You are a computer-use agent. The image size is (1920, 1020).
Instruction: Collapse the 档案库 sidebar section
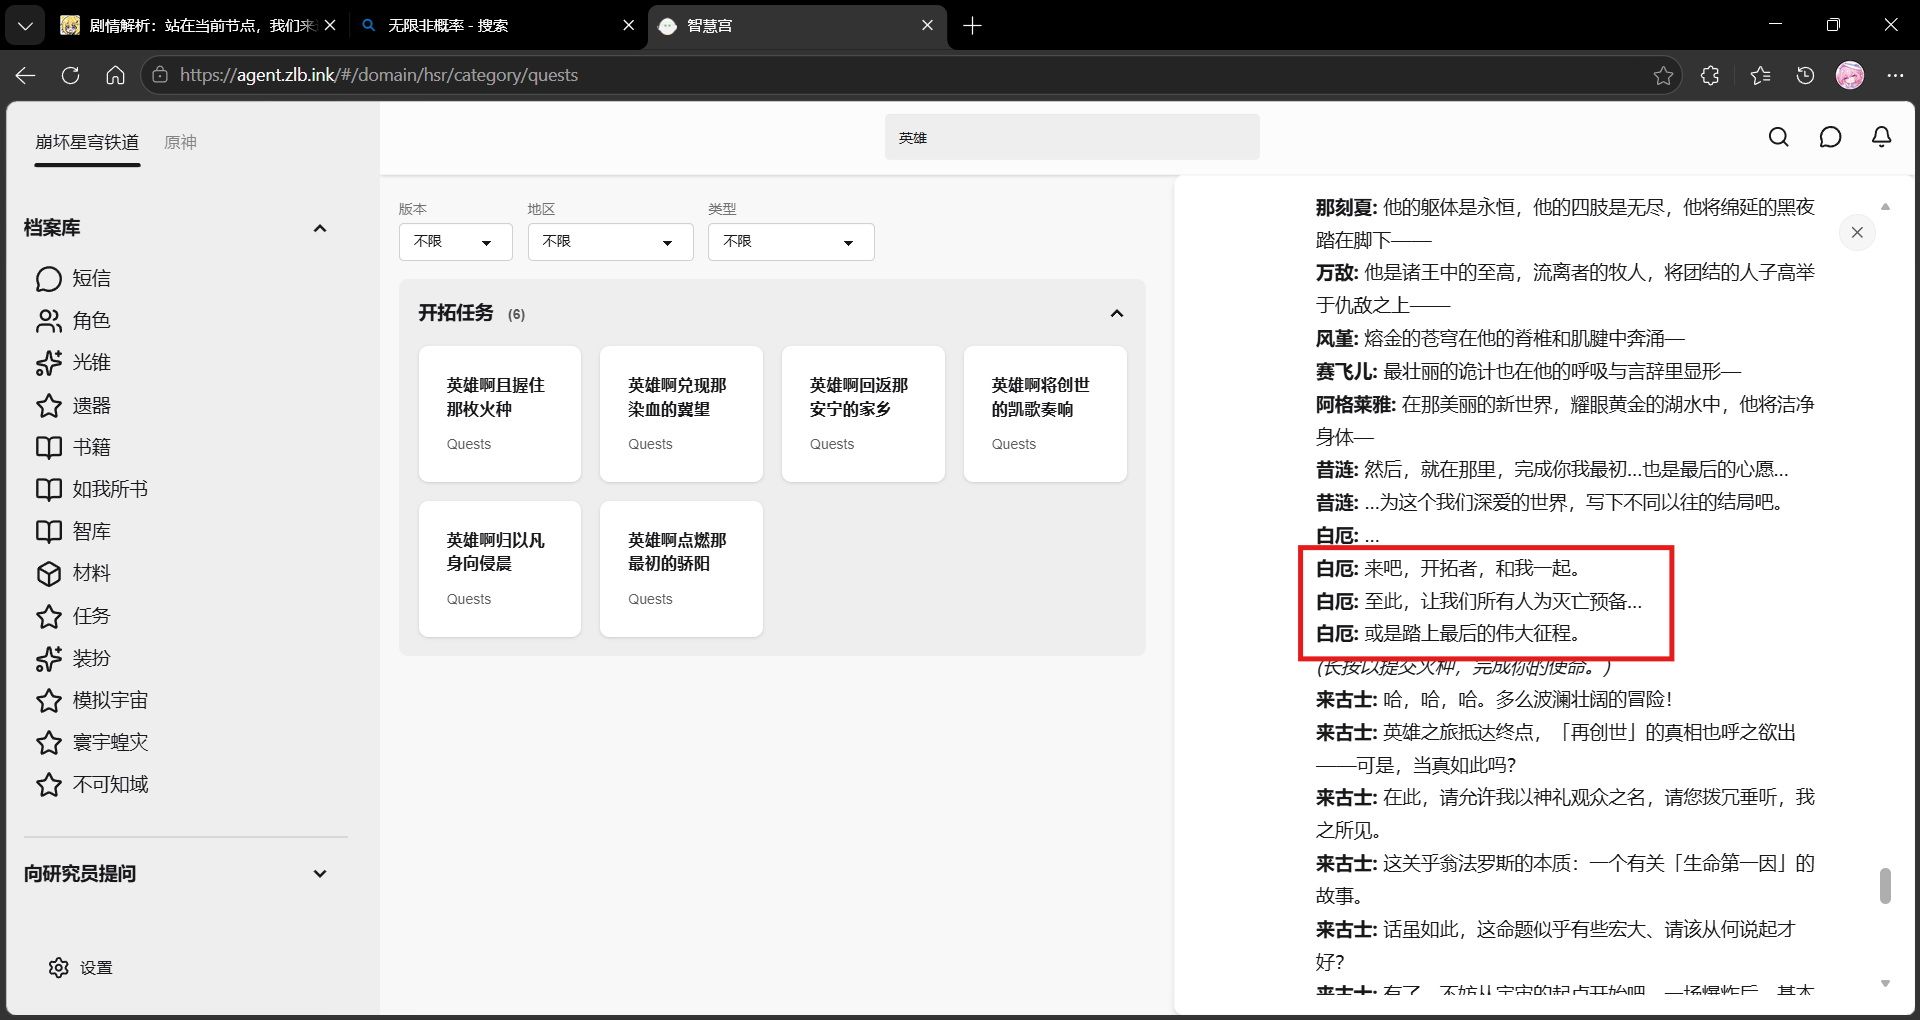click(x=320, y=229)
